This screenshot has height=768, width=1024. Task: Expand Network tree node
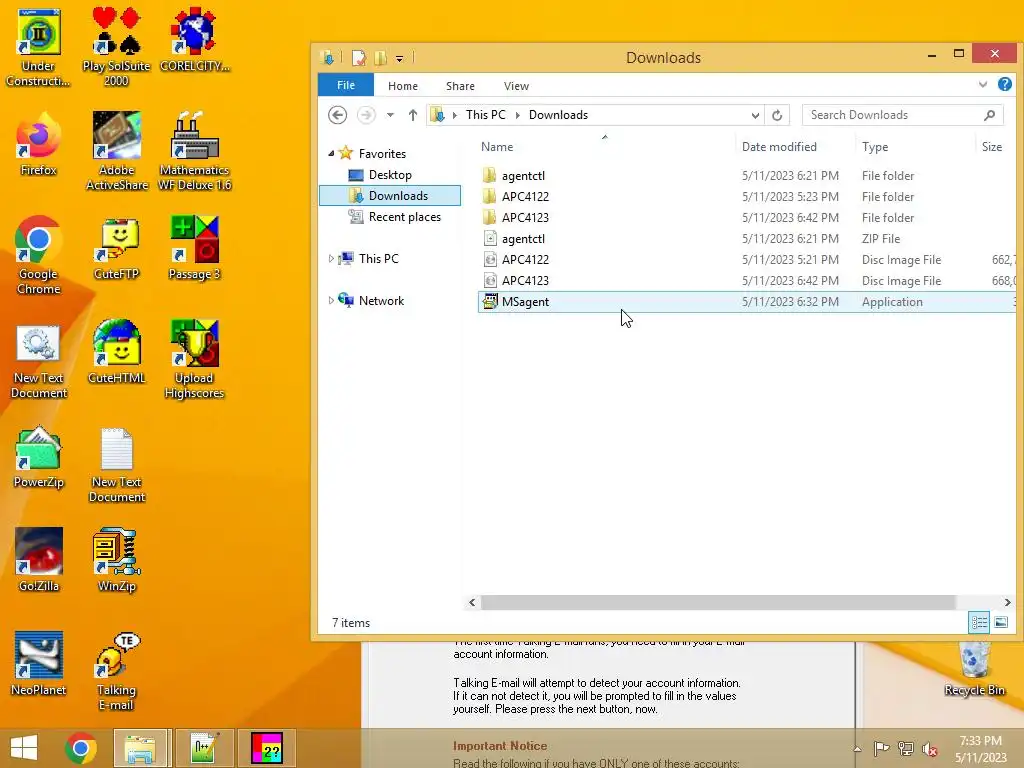point(331,300)
